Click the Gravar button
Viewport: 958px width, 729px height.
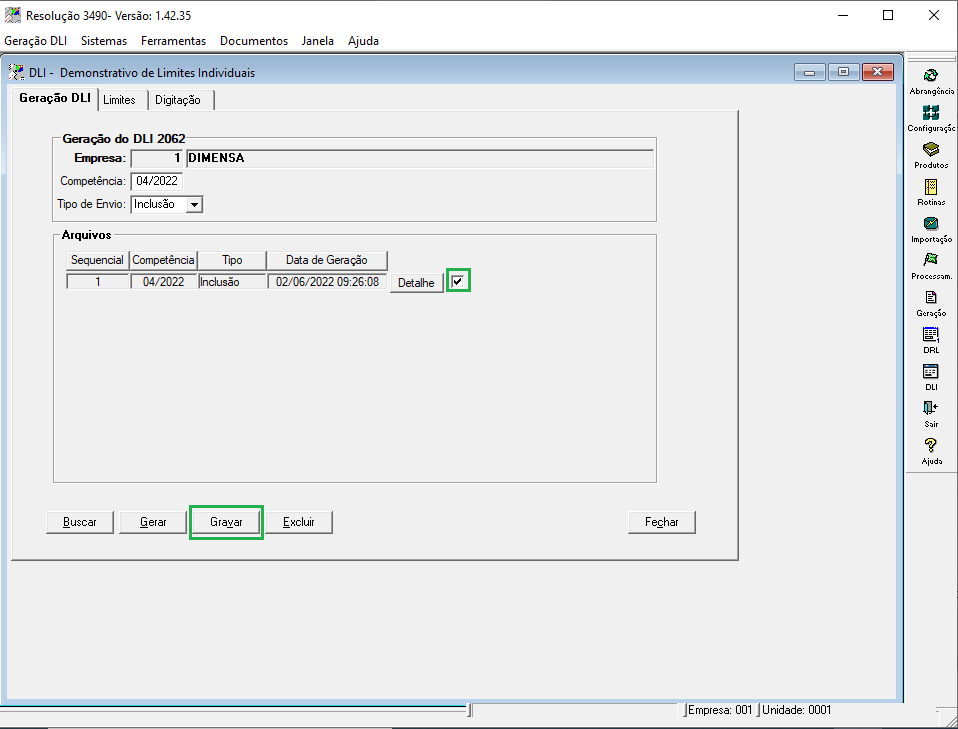click(226, 522)
